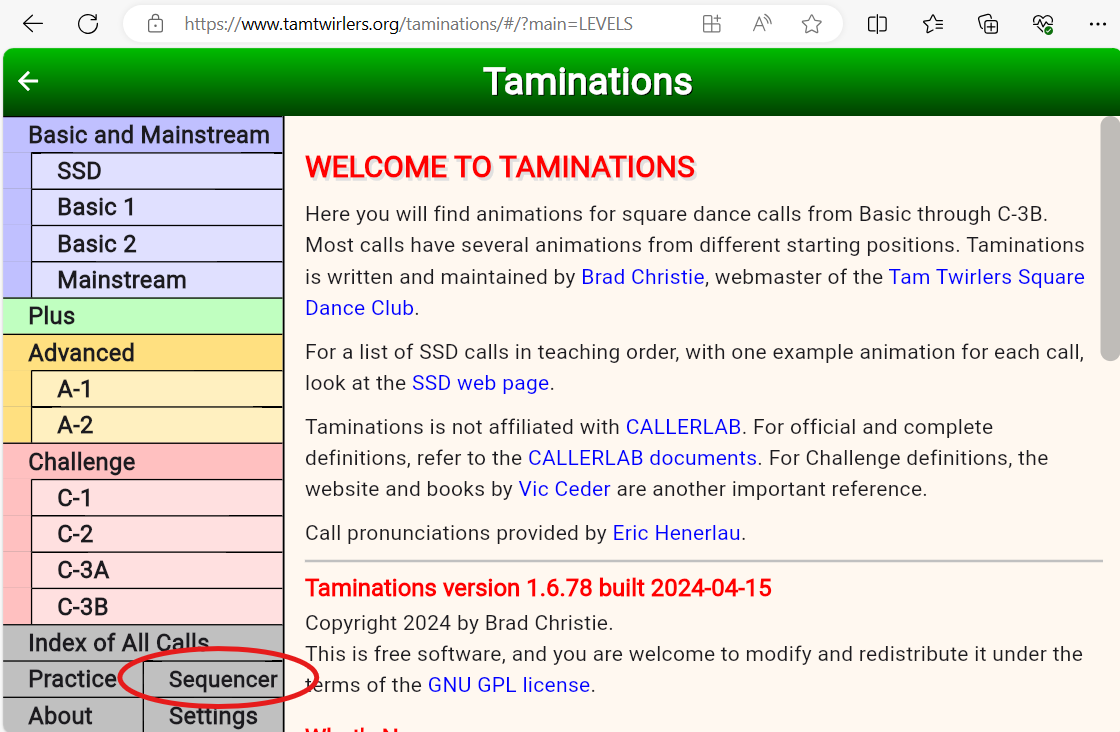Select the Challenge level
The height and width of the screenshot is (732, 1120).
click(x=143, y=461)
